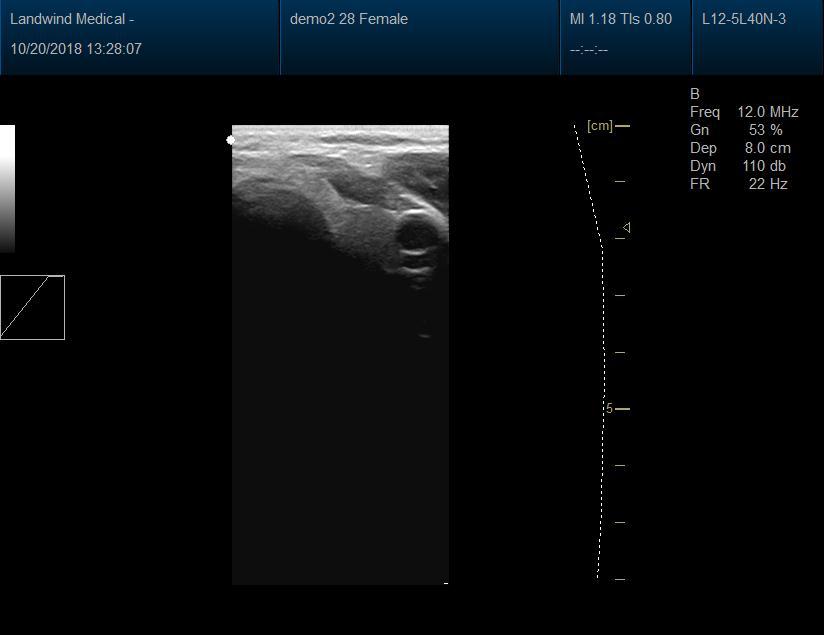Select the FR 22 Hz value

click(x=768, y=184)
